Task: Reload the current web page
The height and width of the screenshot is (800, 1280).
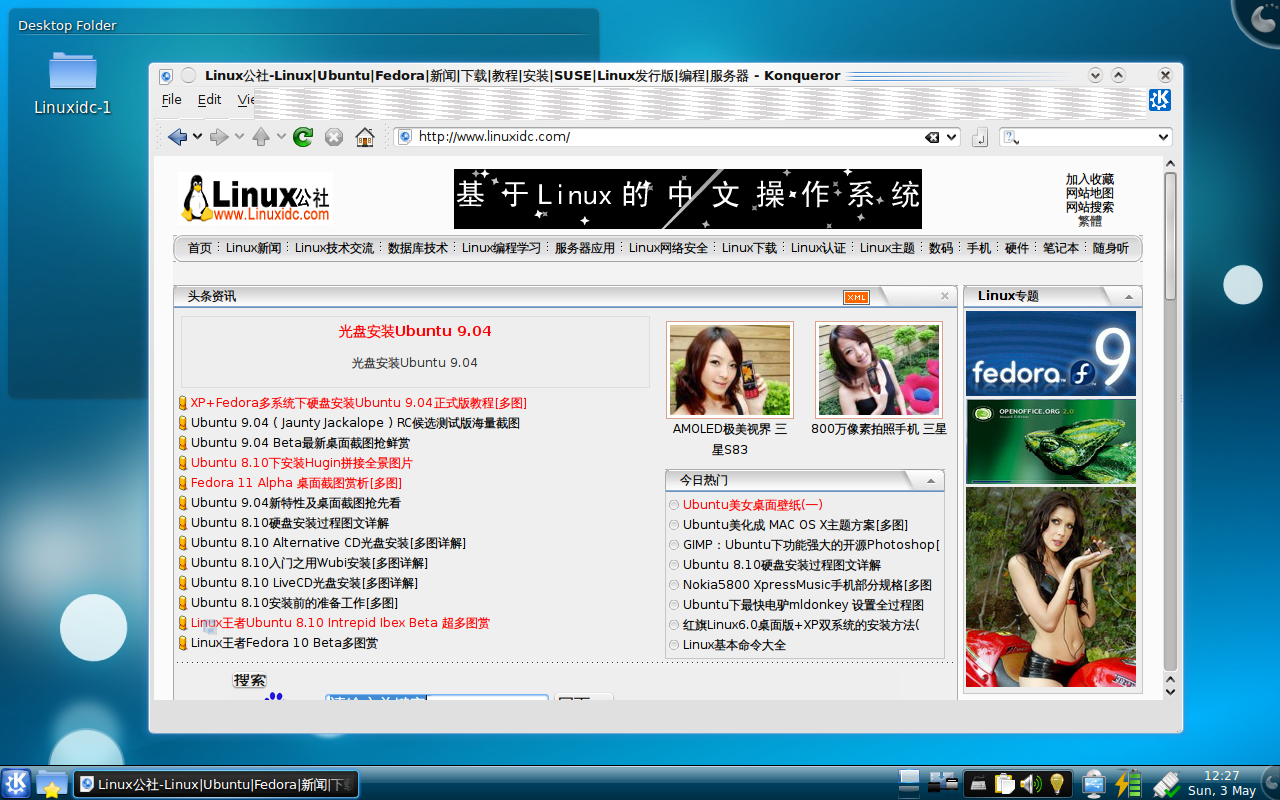Action: coord(302,136)
